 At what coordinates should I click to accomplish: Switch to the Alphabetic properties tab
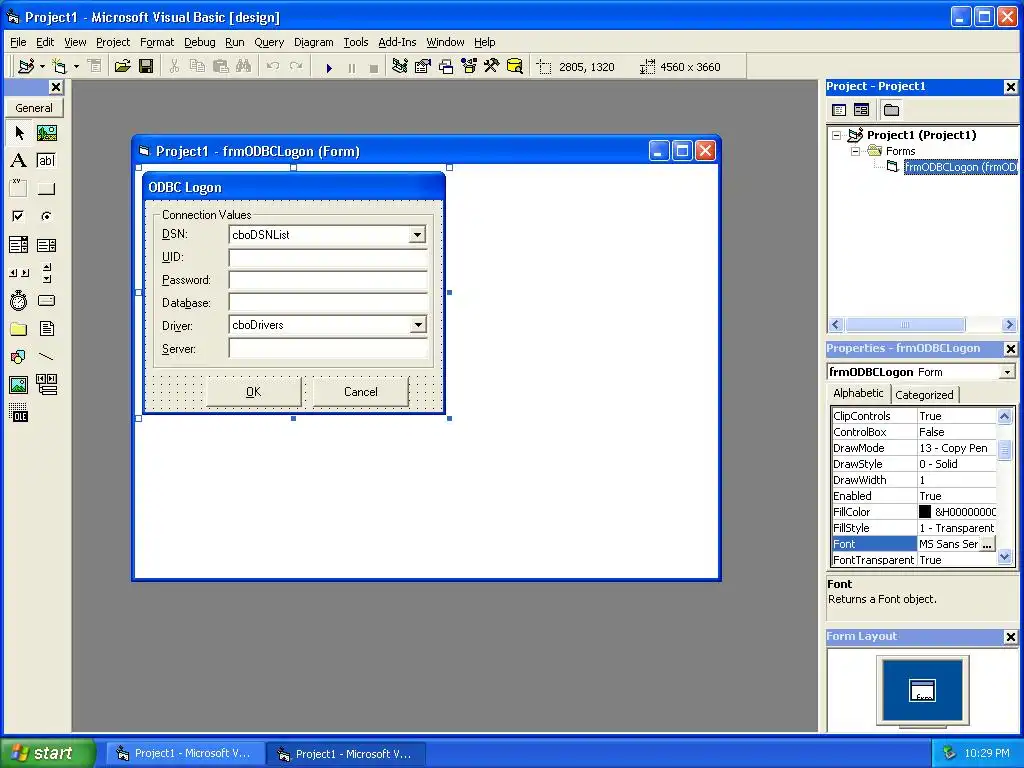point(858,393)
